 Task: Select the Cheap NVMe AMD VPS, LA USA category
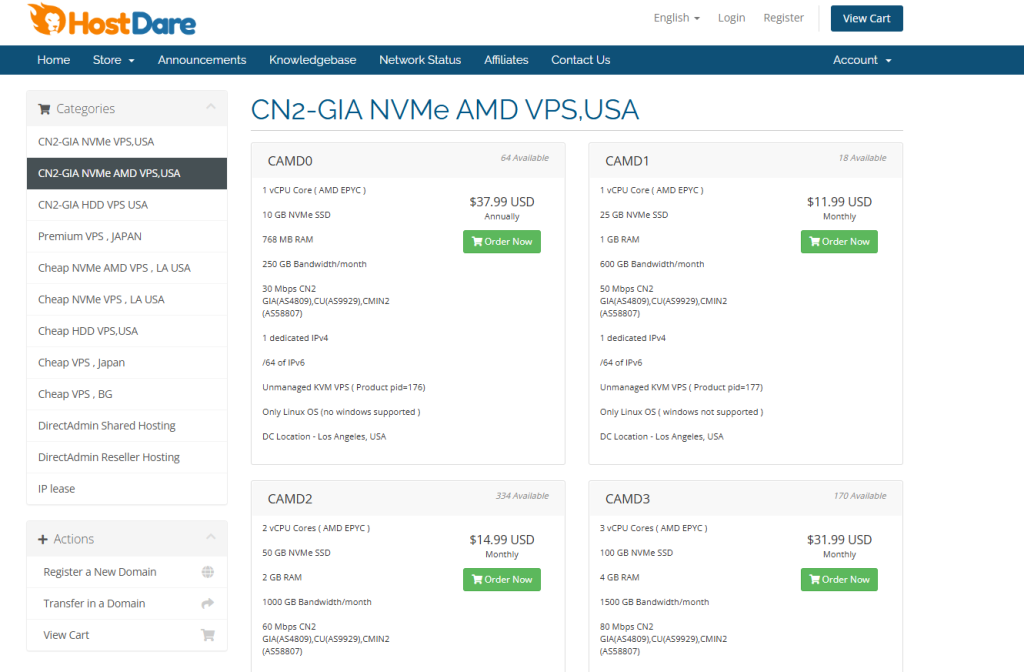coord(127,268)
